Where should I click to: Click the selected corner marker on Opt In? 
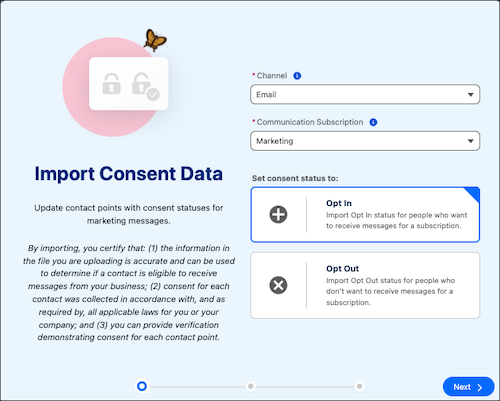(473, 194)
